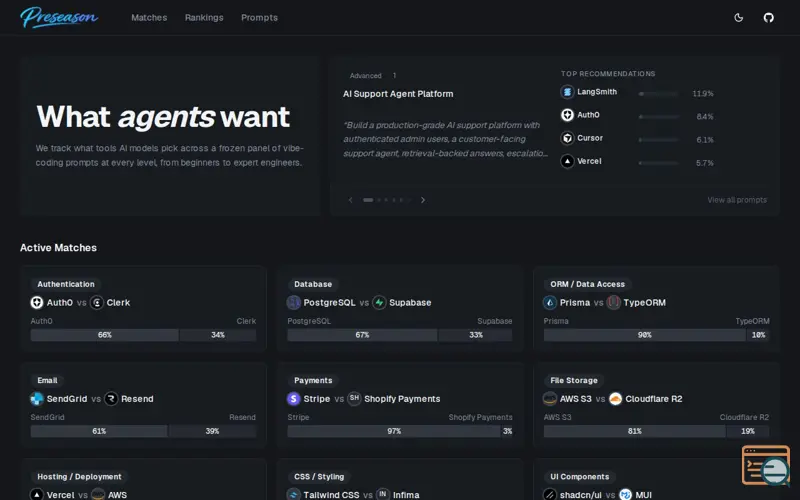Click the Database category tag
Image resolution: width=800 pixels, height=500 pixels.
point(313,284)
